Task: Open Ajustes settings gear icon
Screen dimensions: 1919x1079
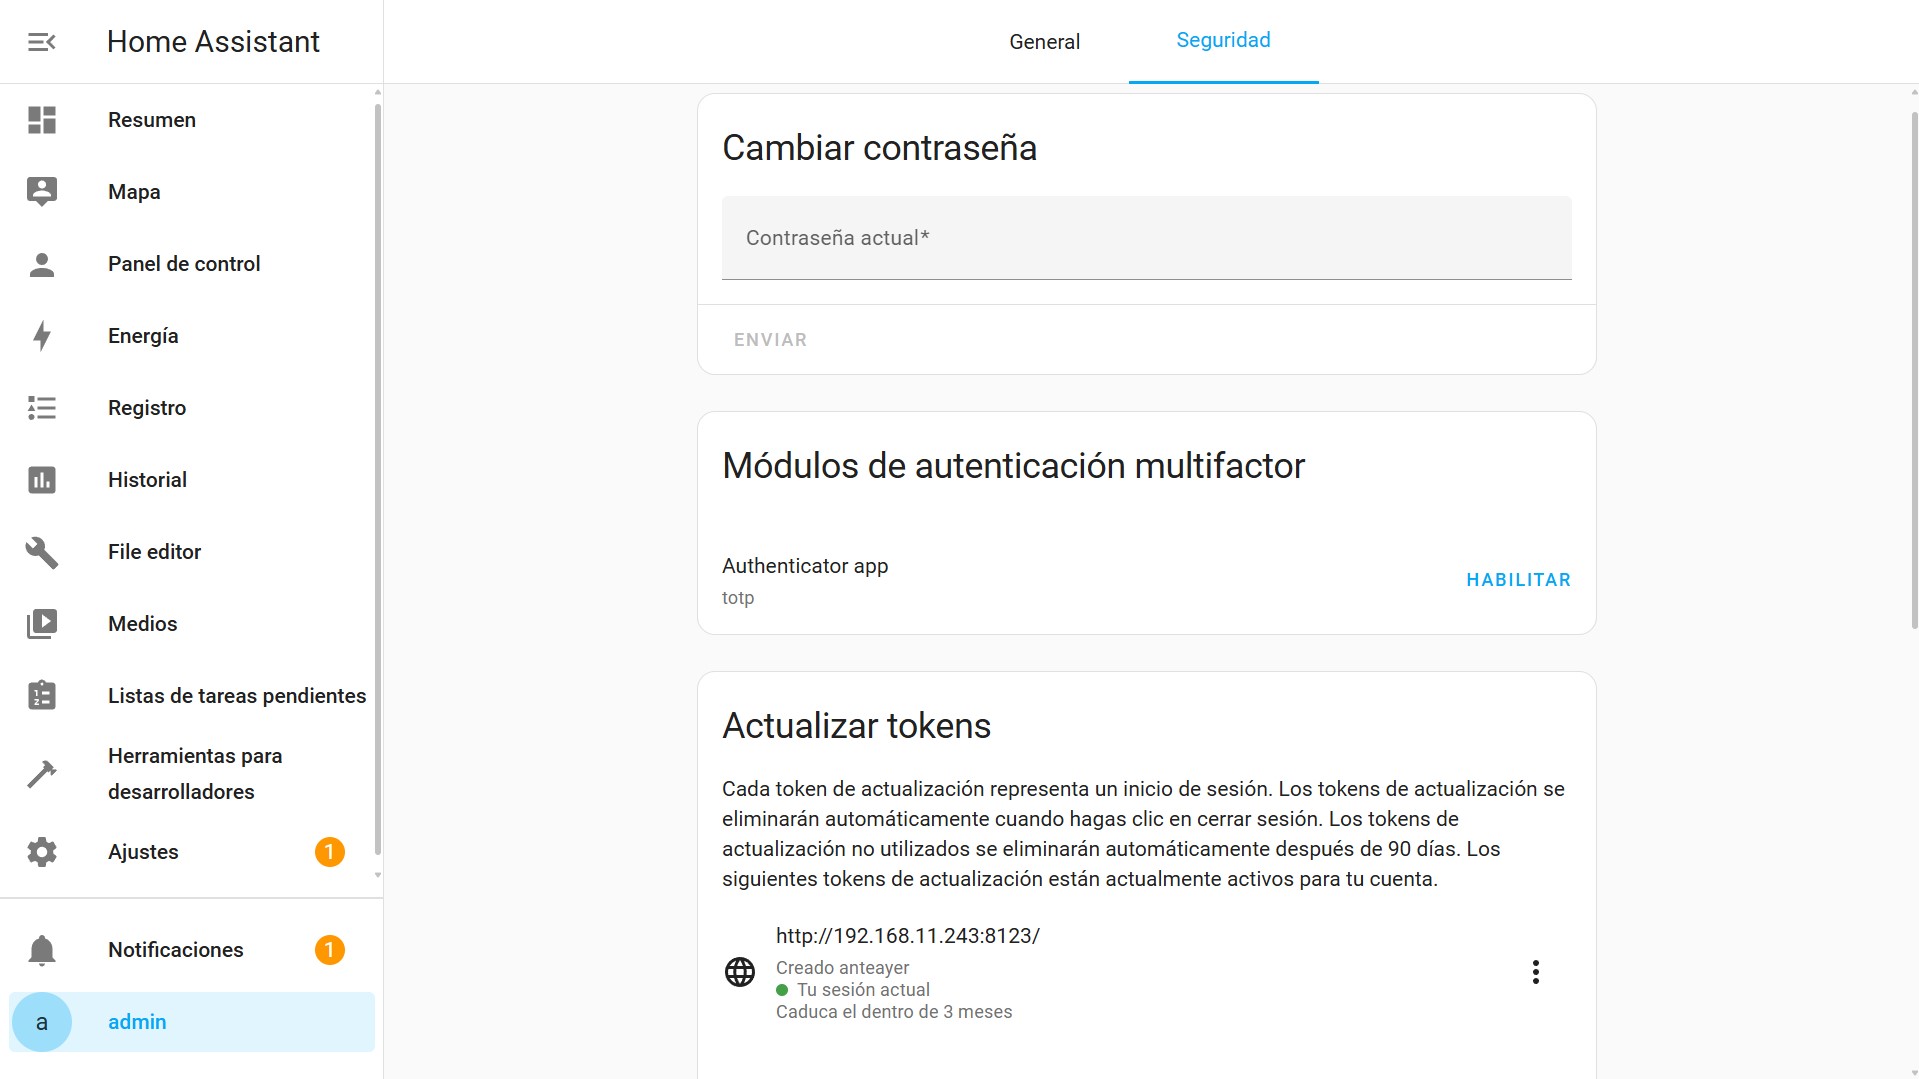Action: click(40, 851)
